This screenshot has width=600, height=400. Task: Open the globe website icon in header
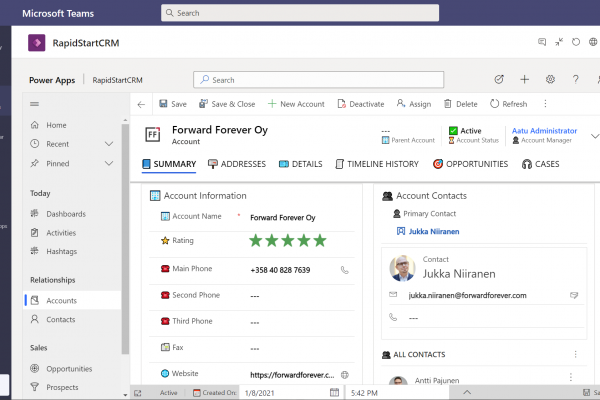(593, 42)
